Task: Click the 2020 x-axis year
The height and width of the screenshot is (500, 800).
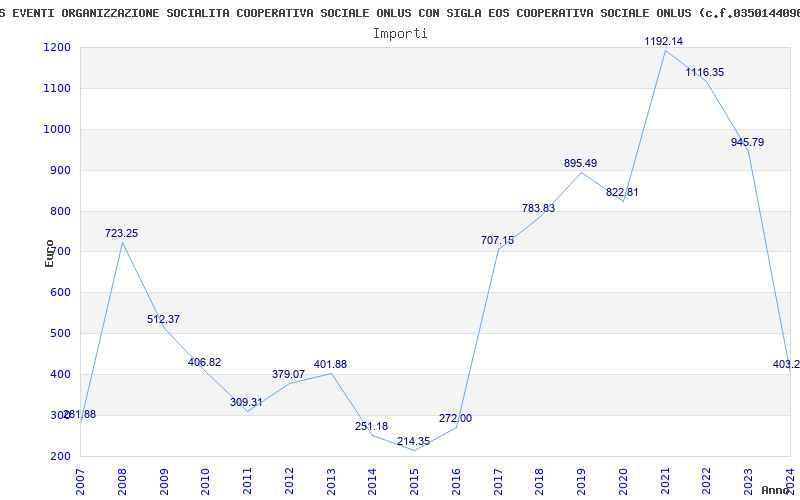Action: (623, 482)
